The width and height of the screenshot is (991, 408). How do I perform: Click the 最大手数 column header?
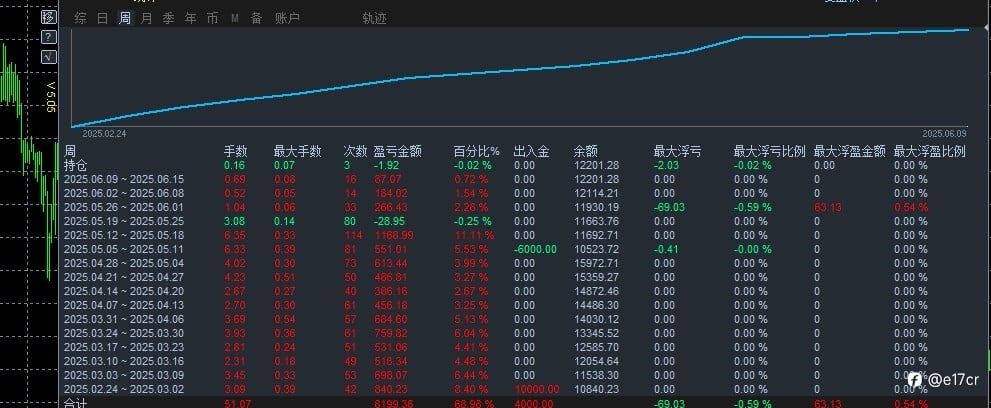tap(297, 152)
